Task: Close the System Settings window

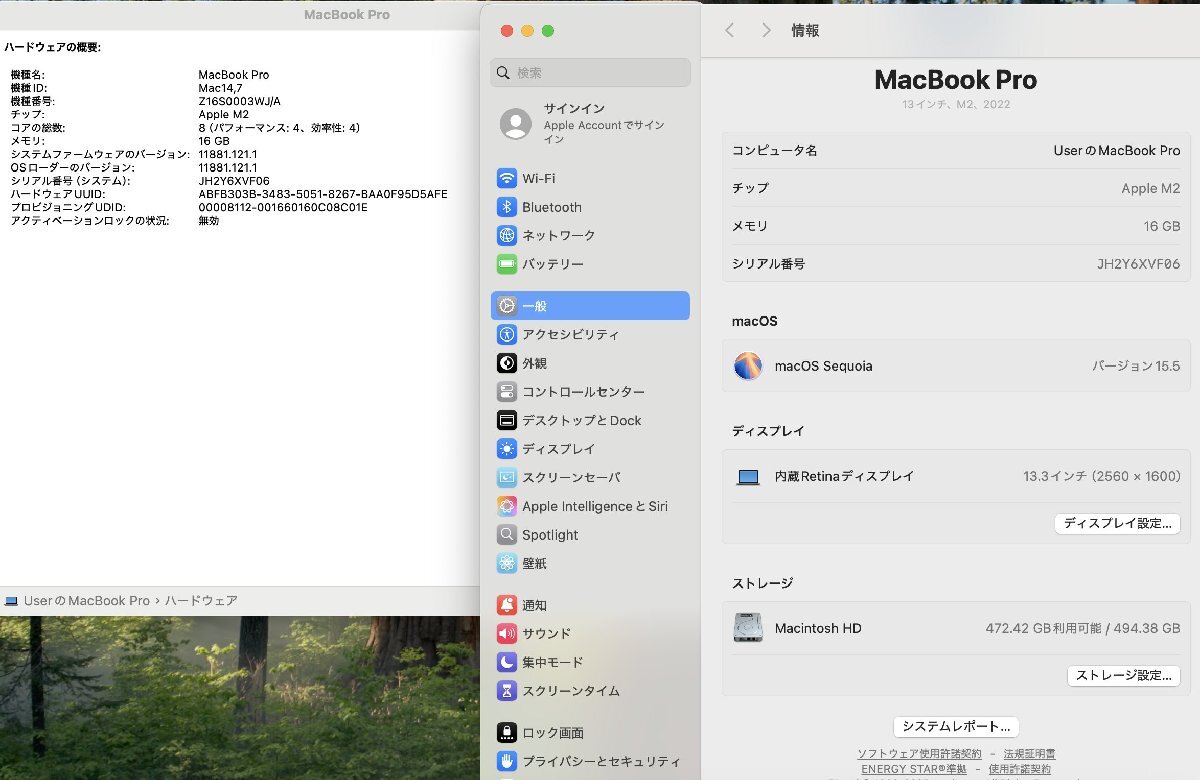Action: tap(507, 31)
